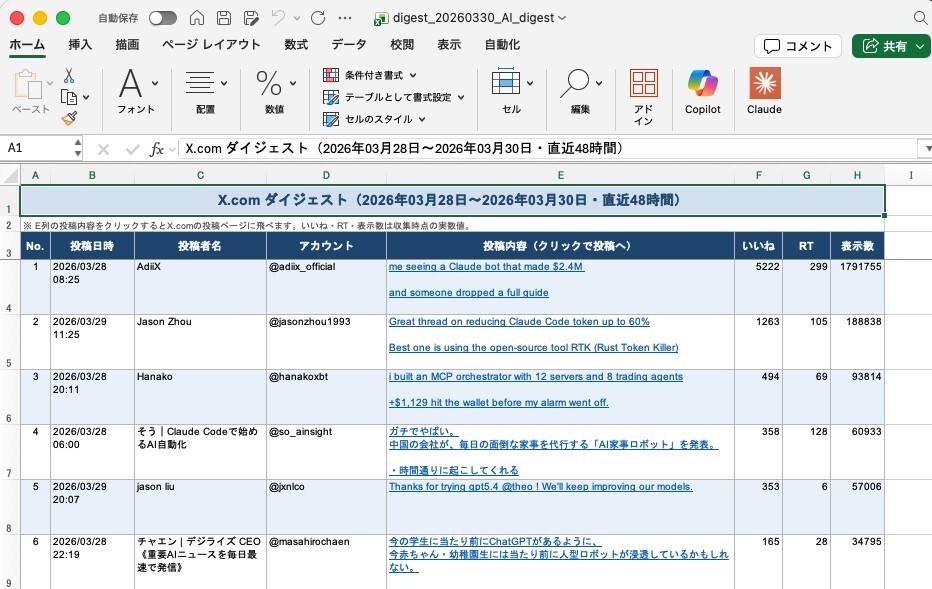Open the フォント font group
This screenshot has width=932, height=589.
136,90
